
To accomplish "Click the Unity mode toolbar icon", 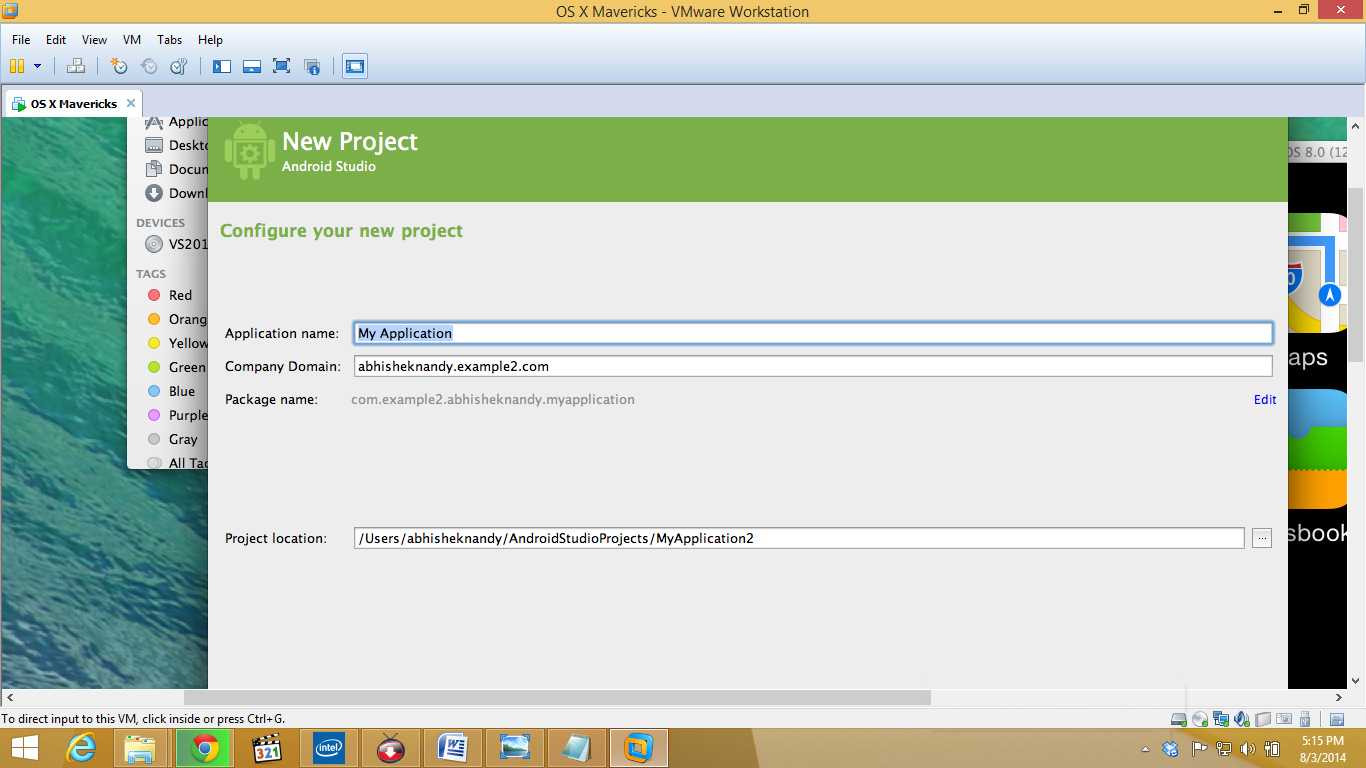I will (x=312, y=66).
